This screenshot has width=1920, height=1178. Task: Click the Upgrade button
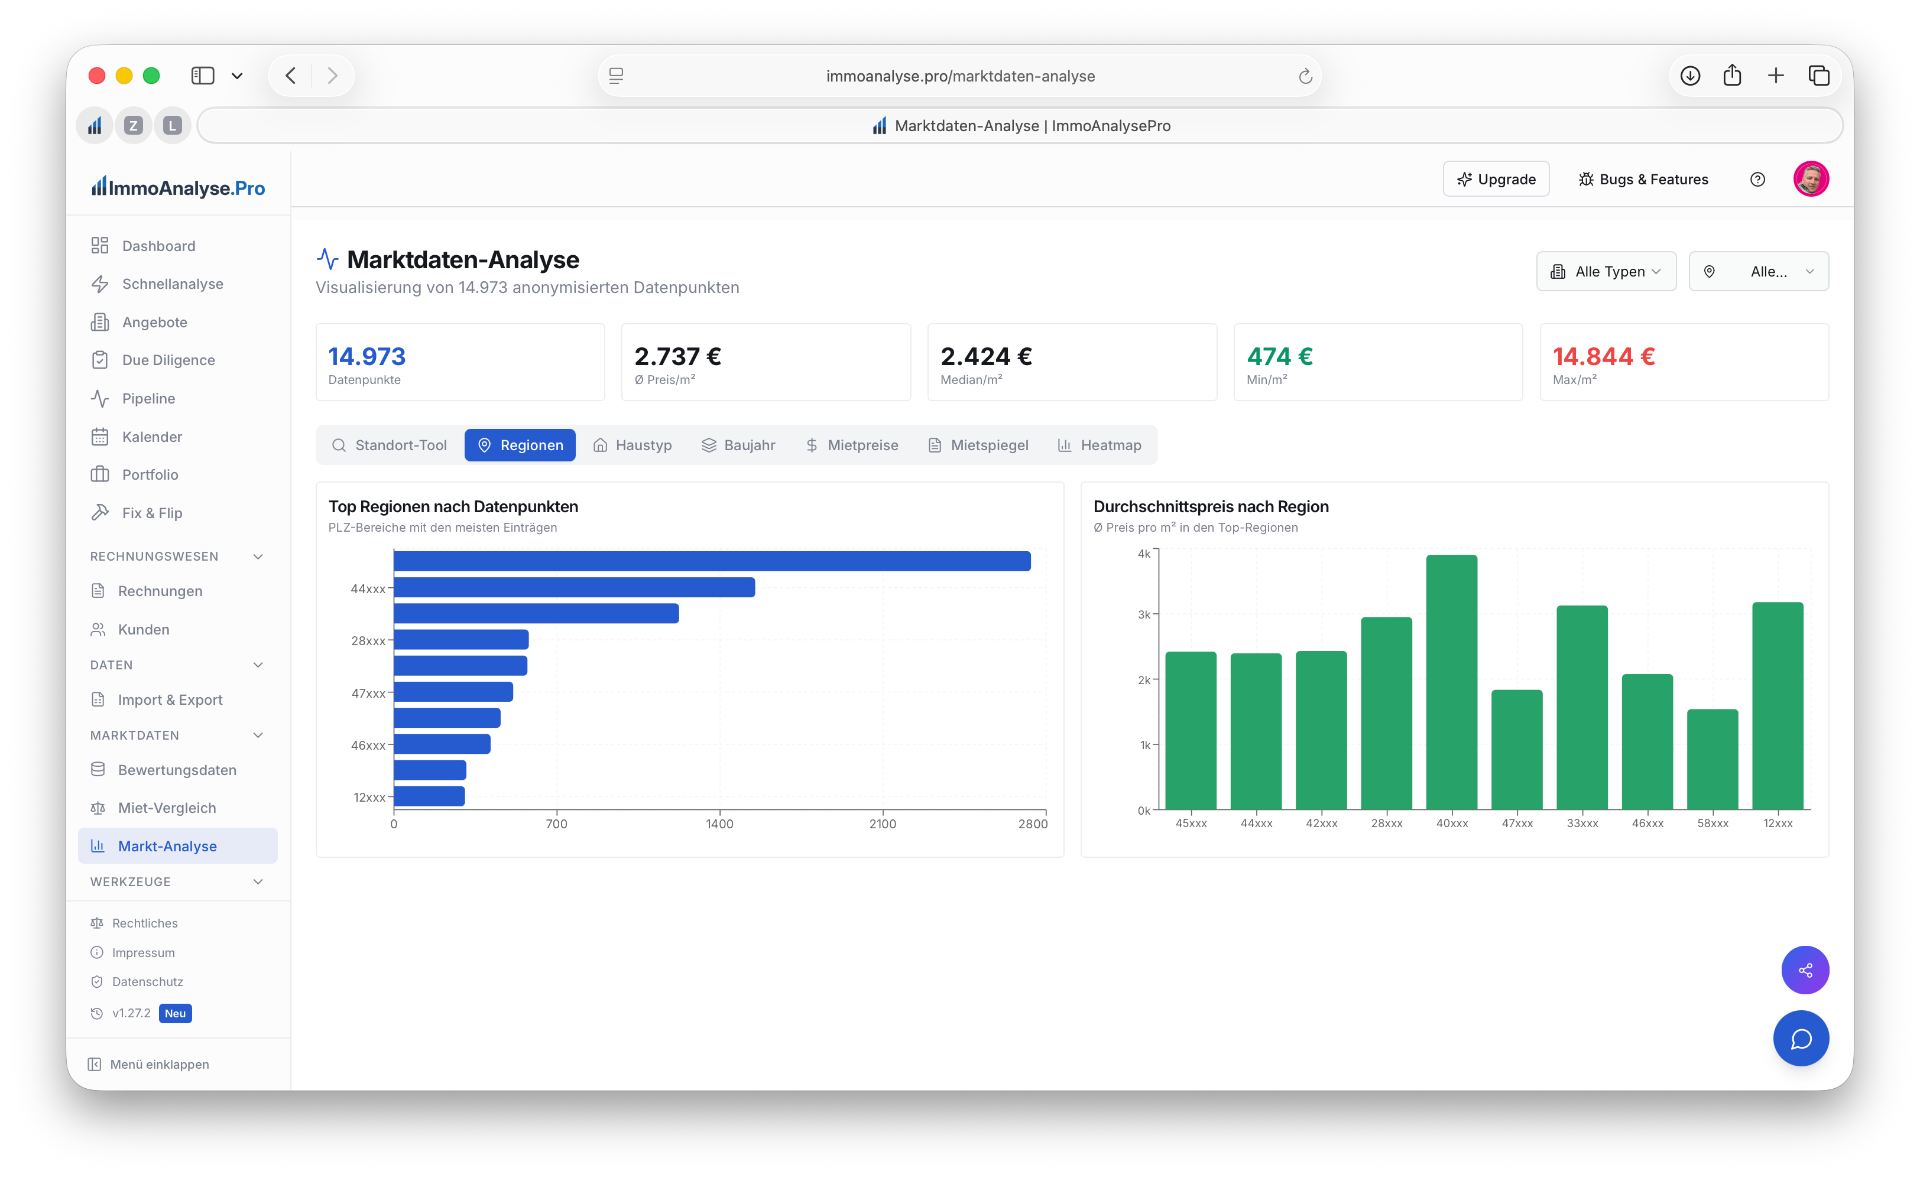coord(1496,179)
